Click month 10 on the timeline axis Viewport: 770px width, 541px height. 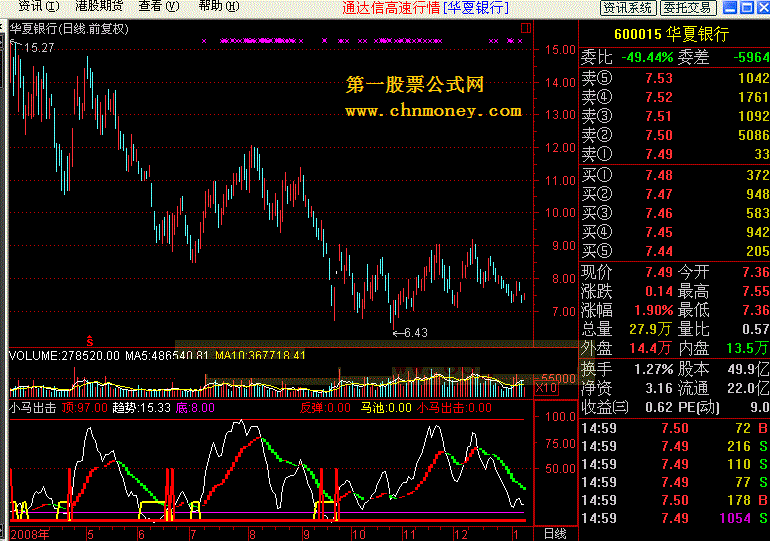tap(359, 534)
